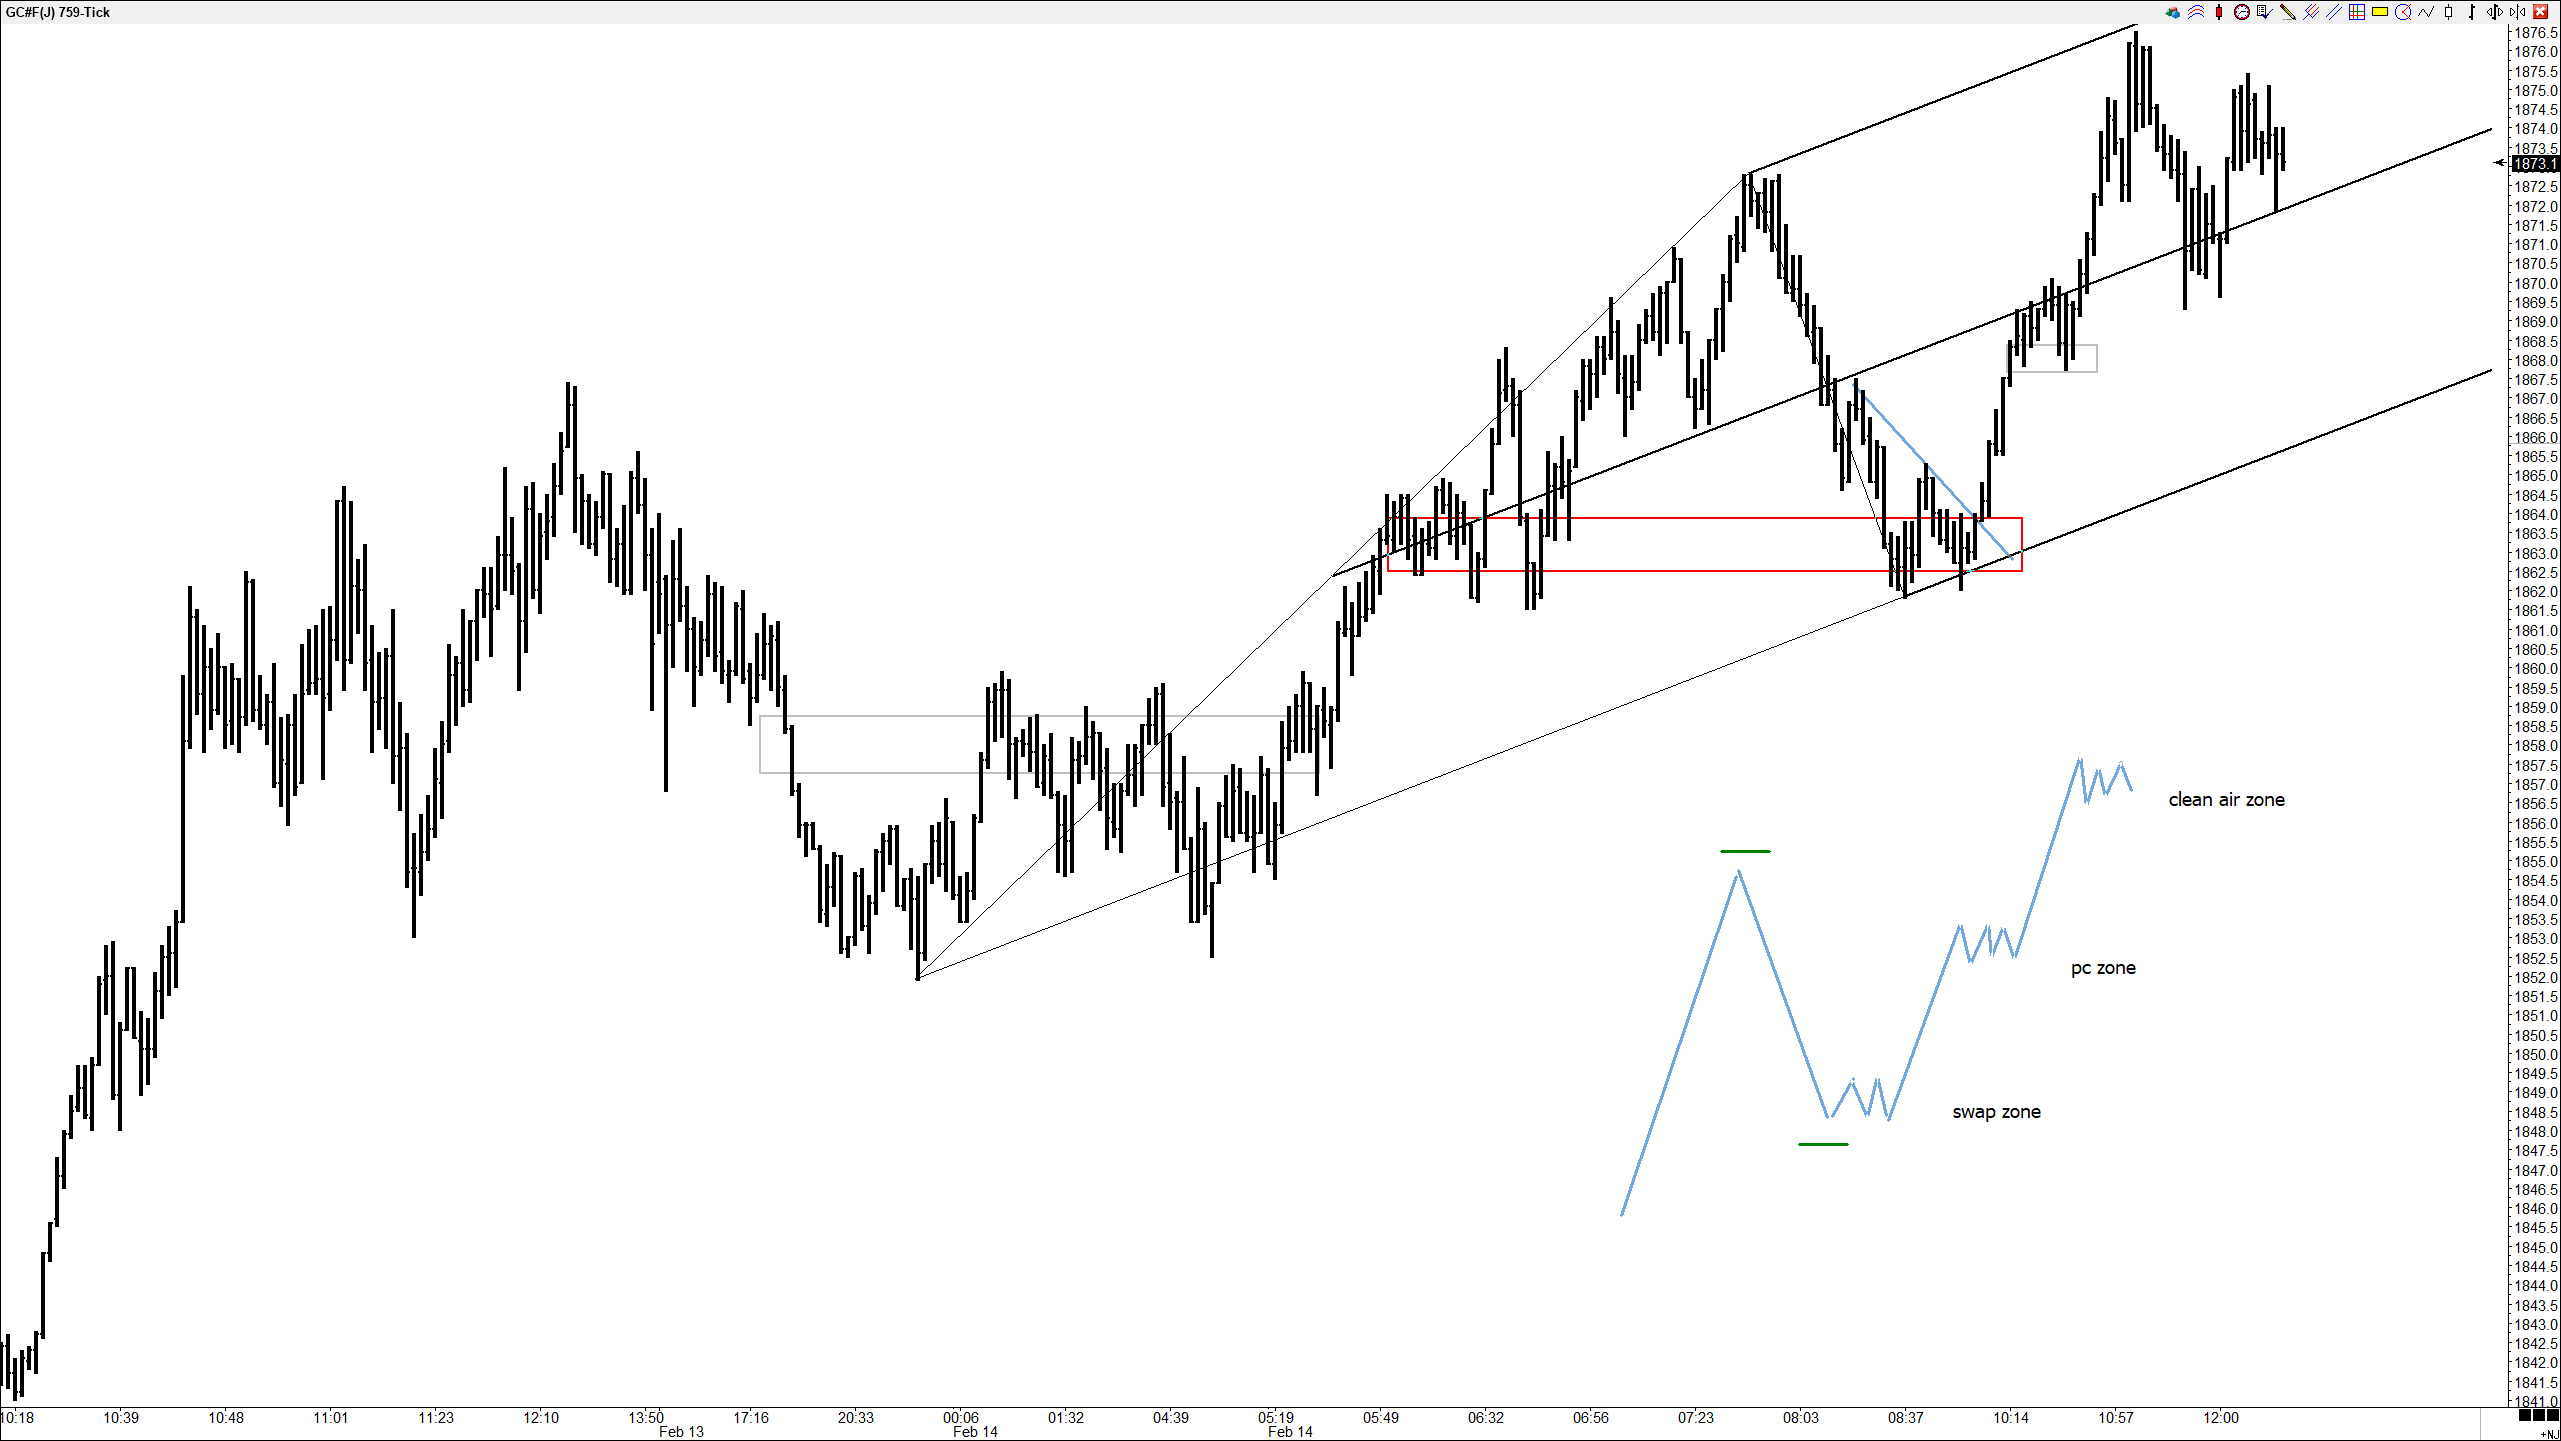The image size is (2561, 1441).
Task: Click the compress bar spacing arrows
Action: 2518,12
